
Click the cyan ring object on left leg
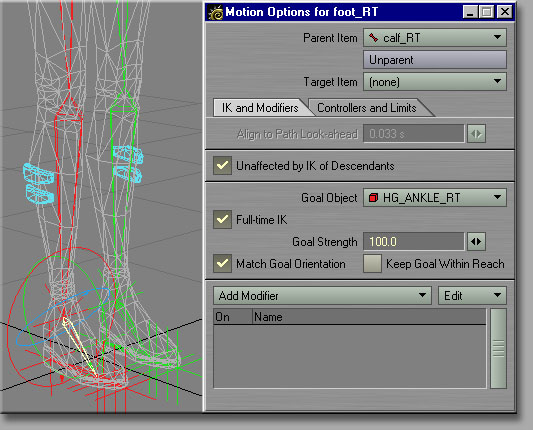[x=38, y=183]
